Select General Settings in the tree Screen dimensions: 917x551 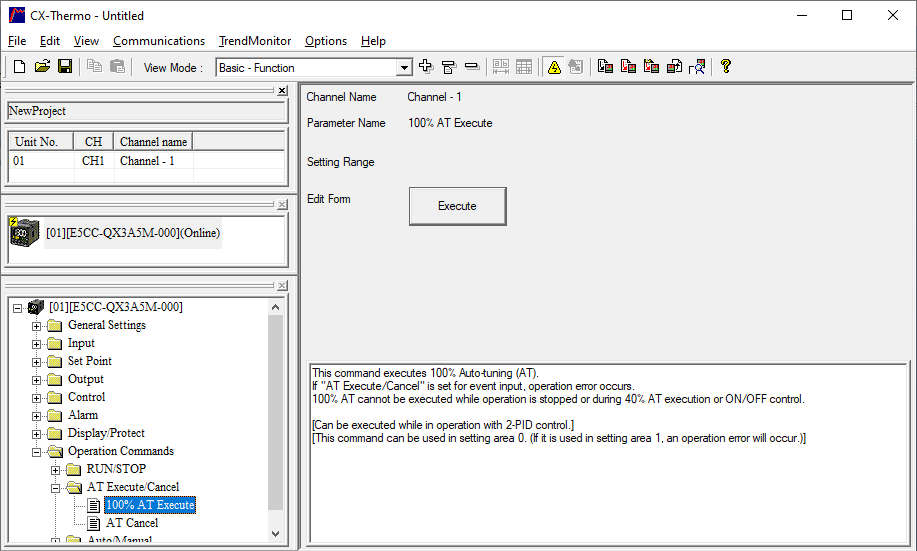click(x=106, y=325)
